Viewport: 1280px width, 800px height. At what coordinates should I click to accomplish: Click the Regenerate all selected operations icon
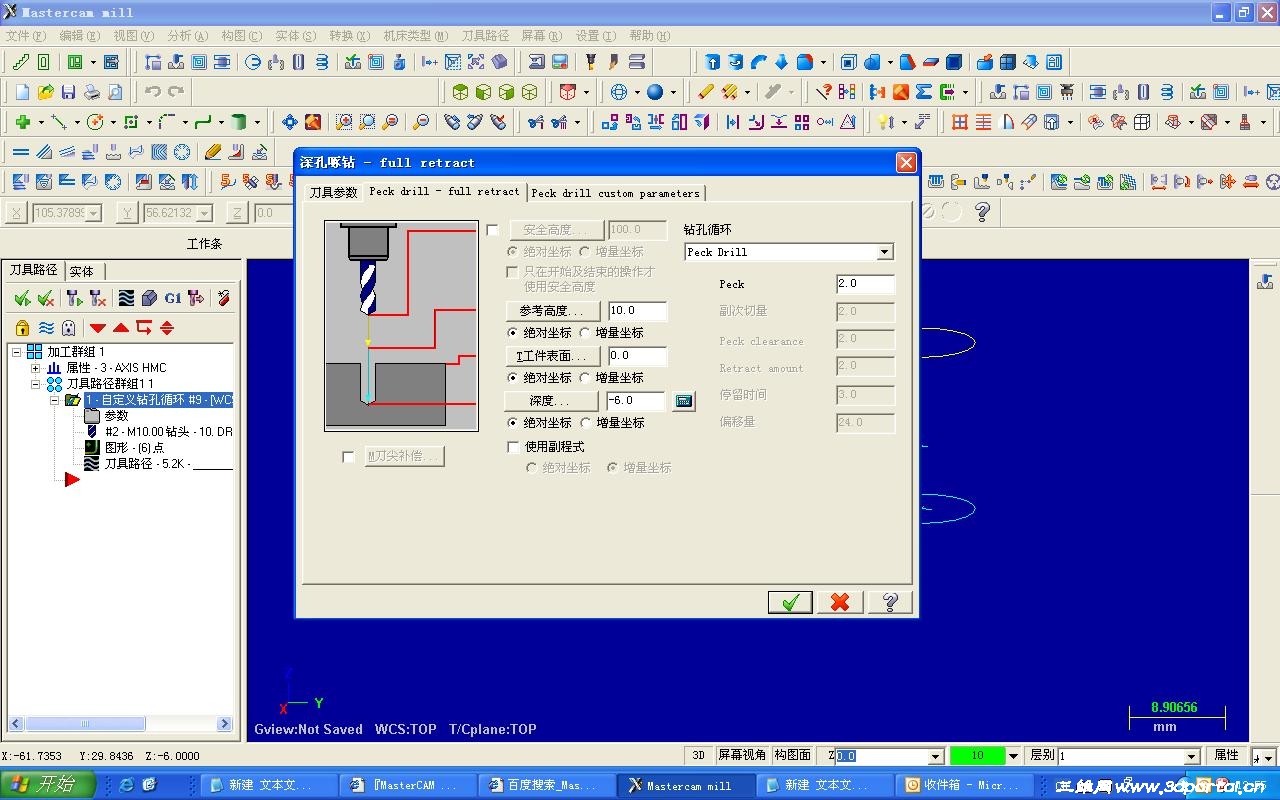click(x=74, y=298)
